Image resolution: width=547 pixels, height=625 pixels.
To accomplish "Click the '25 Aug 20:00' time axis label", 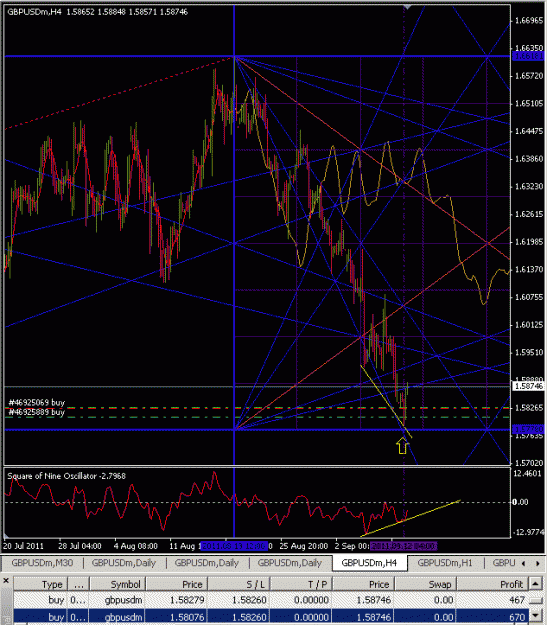I will pyautogui.click(x=303, y=546).
